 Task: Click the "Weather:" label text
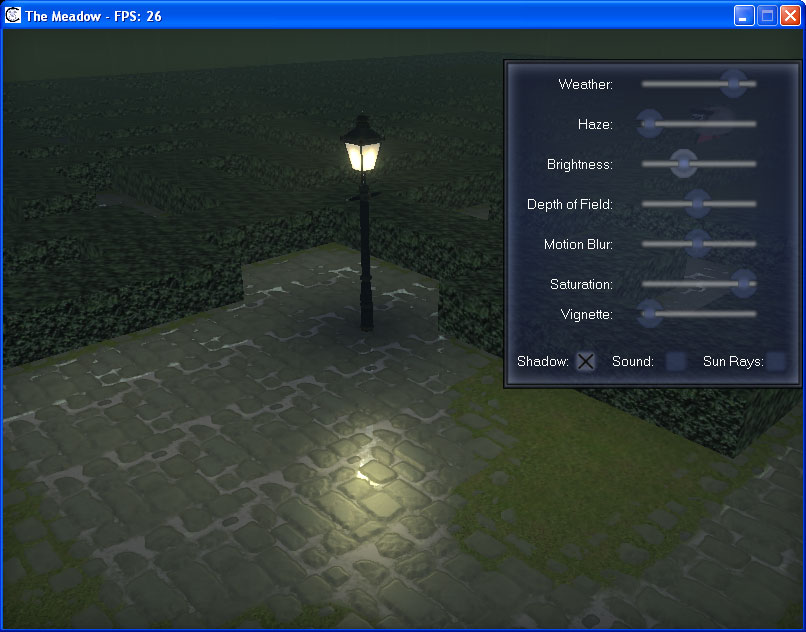point(585,85)
